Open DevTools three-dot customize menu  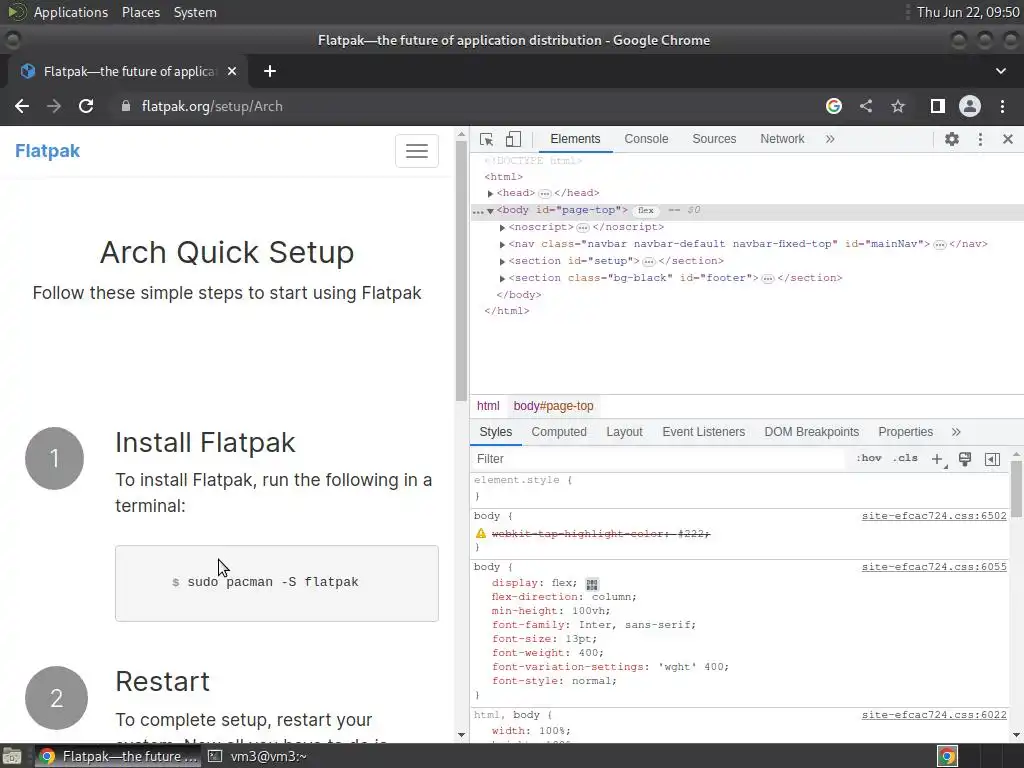click(x=980, y=139)
